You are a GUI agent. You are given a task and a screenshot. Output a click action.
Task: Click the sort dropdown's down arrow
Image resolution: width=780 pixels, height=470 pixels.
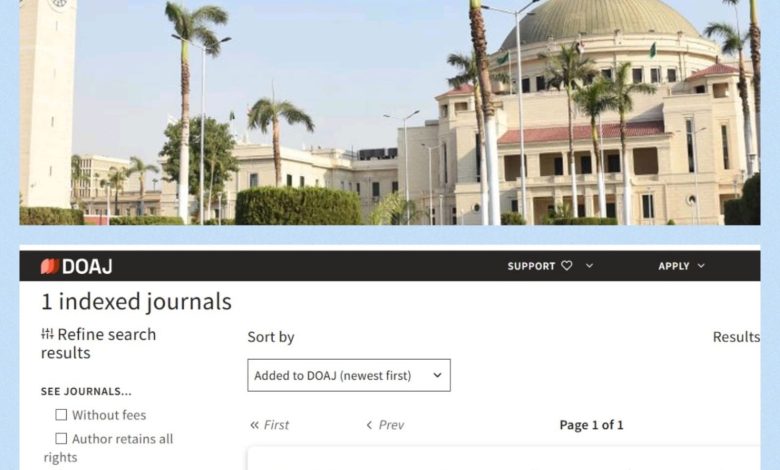click(x=437, y=375)
